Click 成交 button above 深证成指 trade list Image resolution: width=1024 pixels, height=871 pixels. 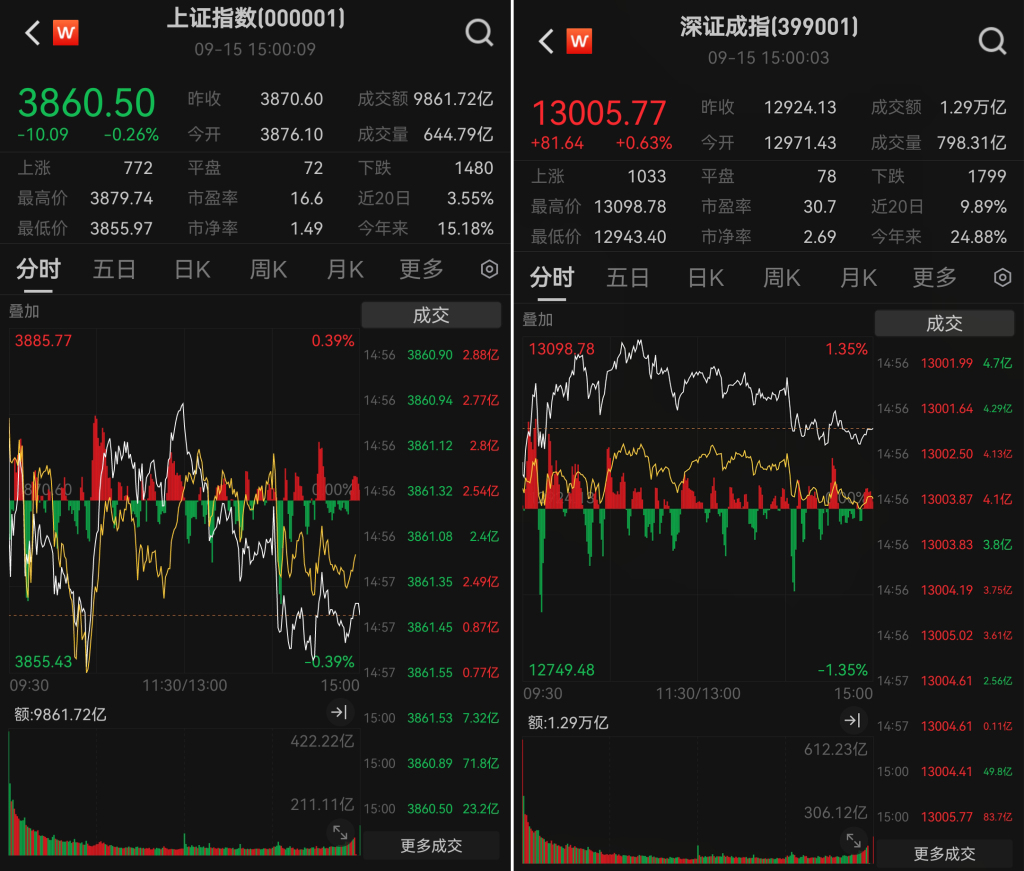(x=944, y=323)
